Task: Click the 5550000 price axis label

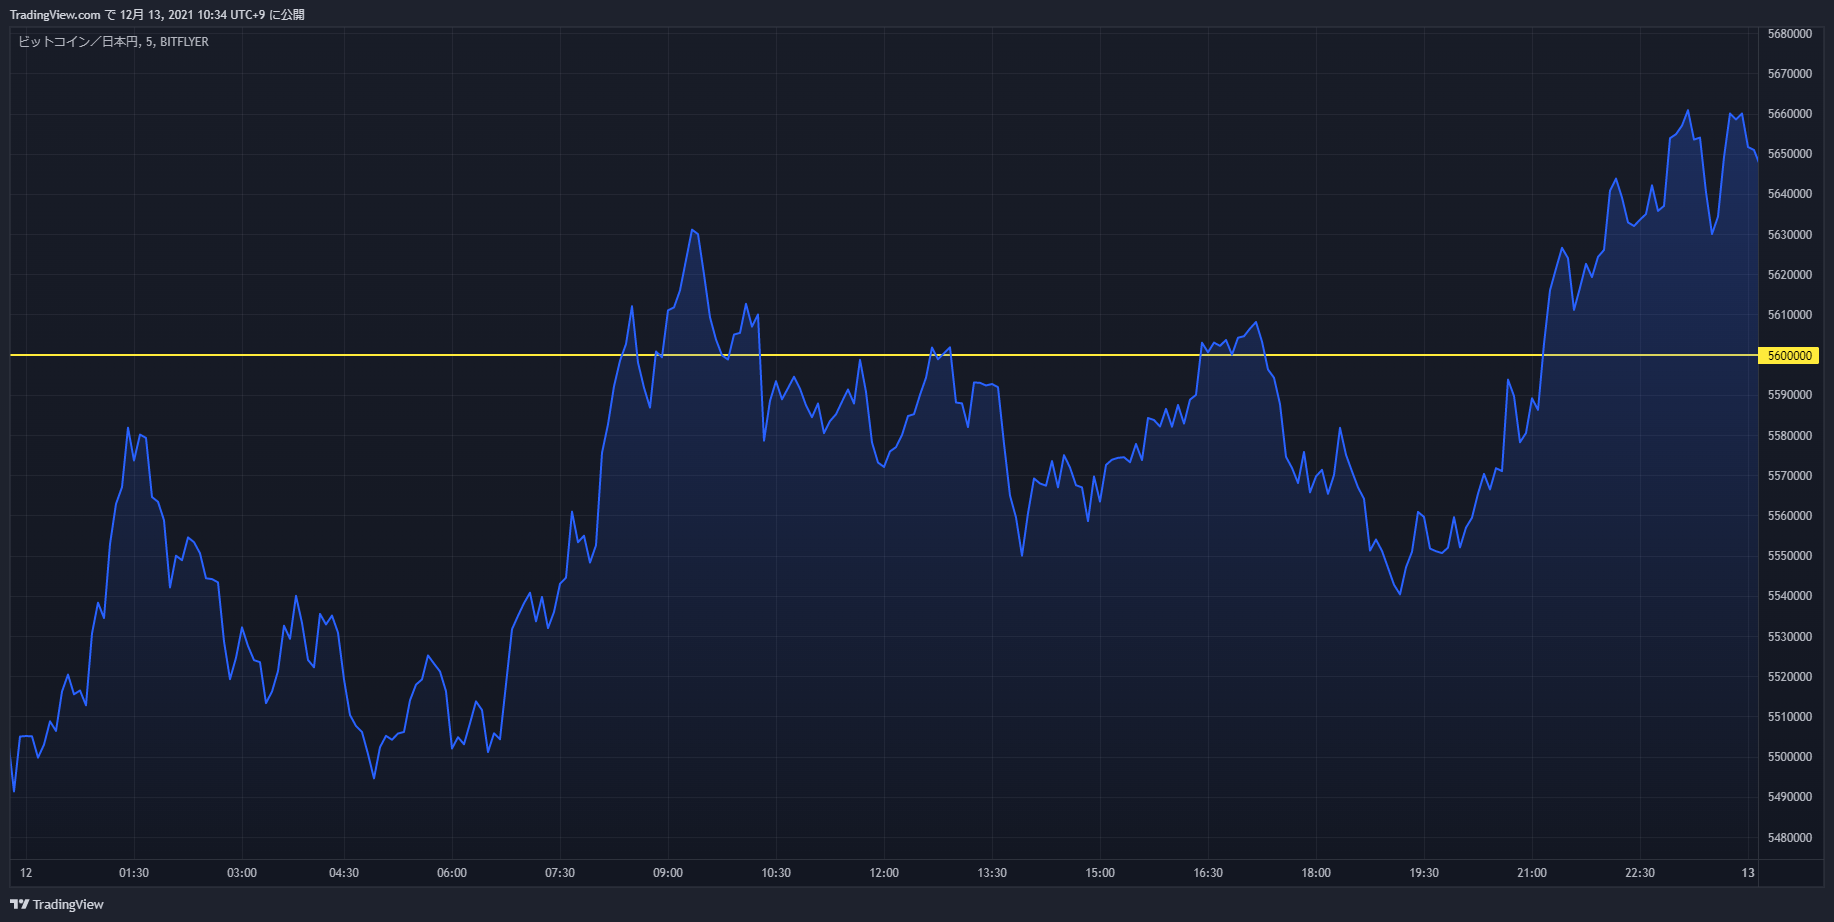Action: click(1789, 556)
